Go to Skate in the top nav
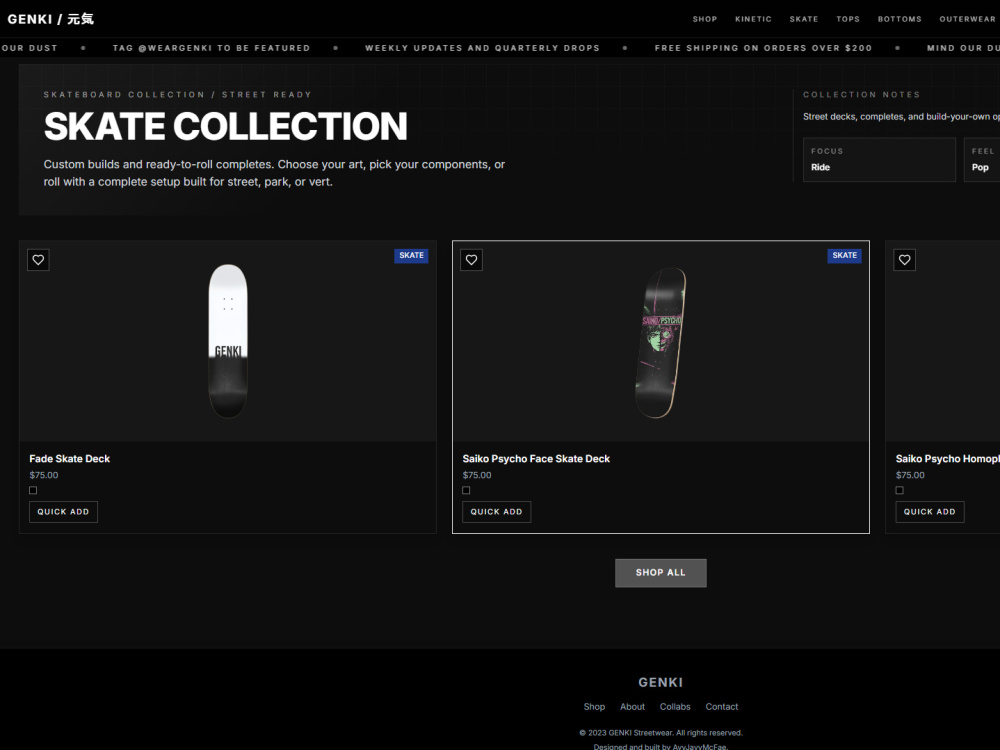The height and width of the screenshot is (750, 1000). [804, 19]
